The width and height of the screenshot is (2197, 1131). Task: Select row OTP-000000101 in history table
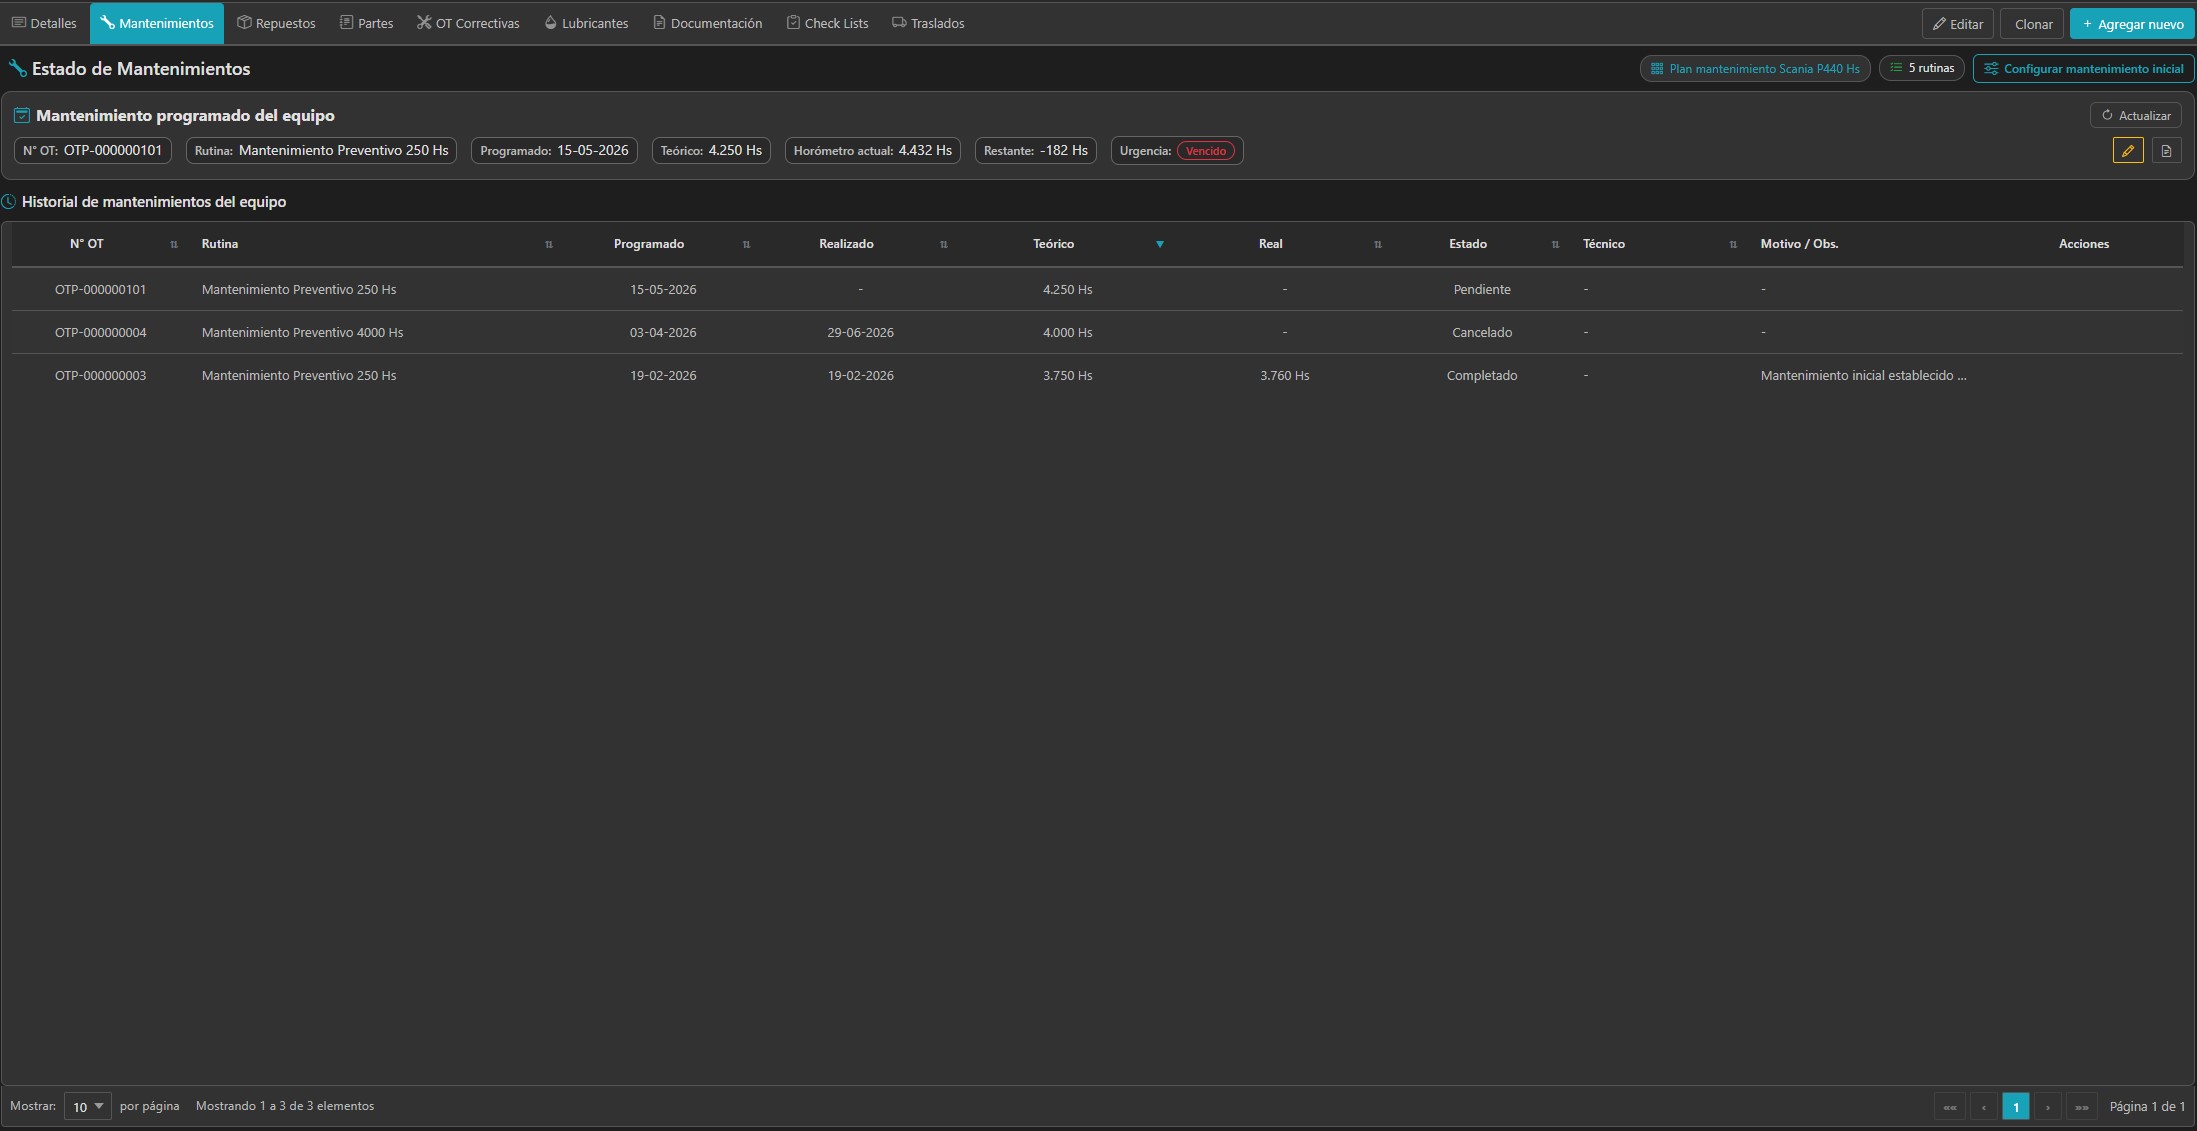tap(1097, 289)
